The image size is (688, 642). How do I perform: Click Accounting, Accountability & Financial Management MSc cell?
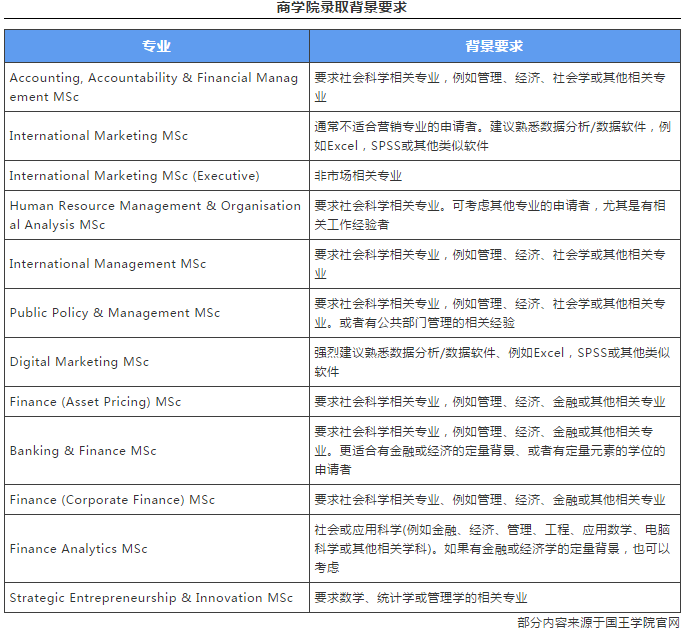pos(154,87)
